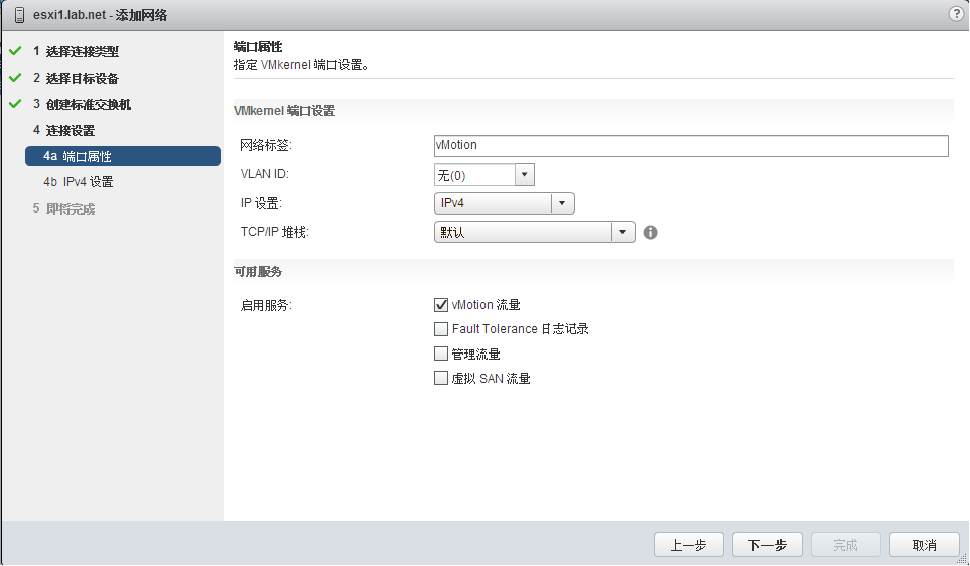
Task: Click the green checkmark beside step 1
Action: point(15,51)
